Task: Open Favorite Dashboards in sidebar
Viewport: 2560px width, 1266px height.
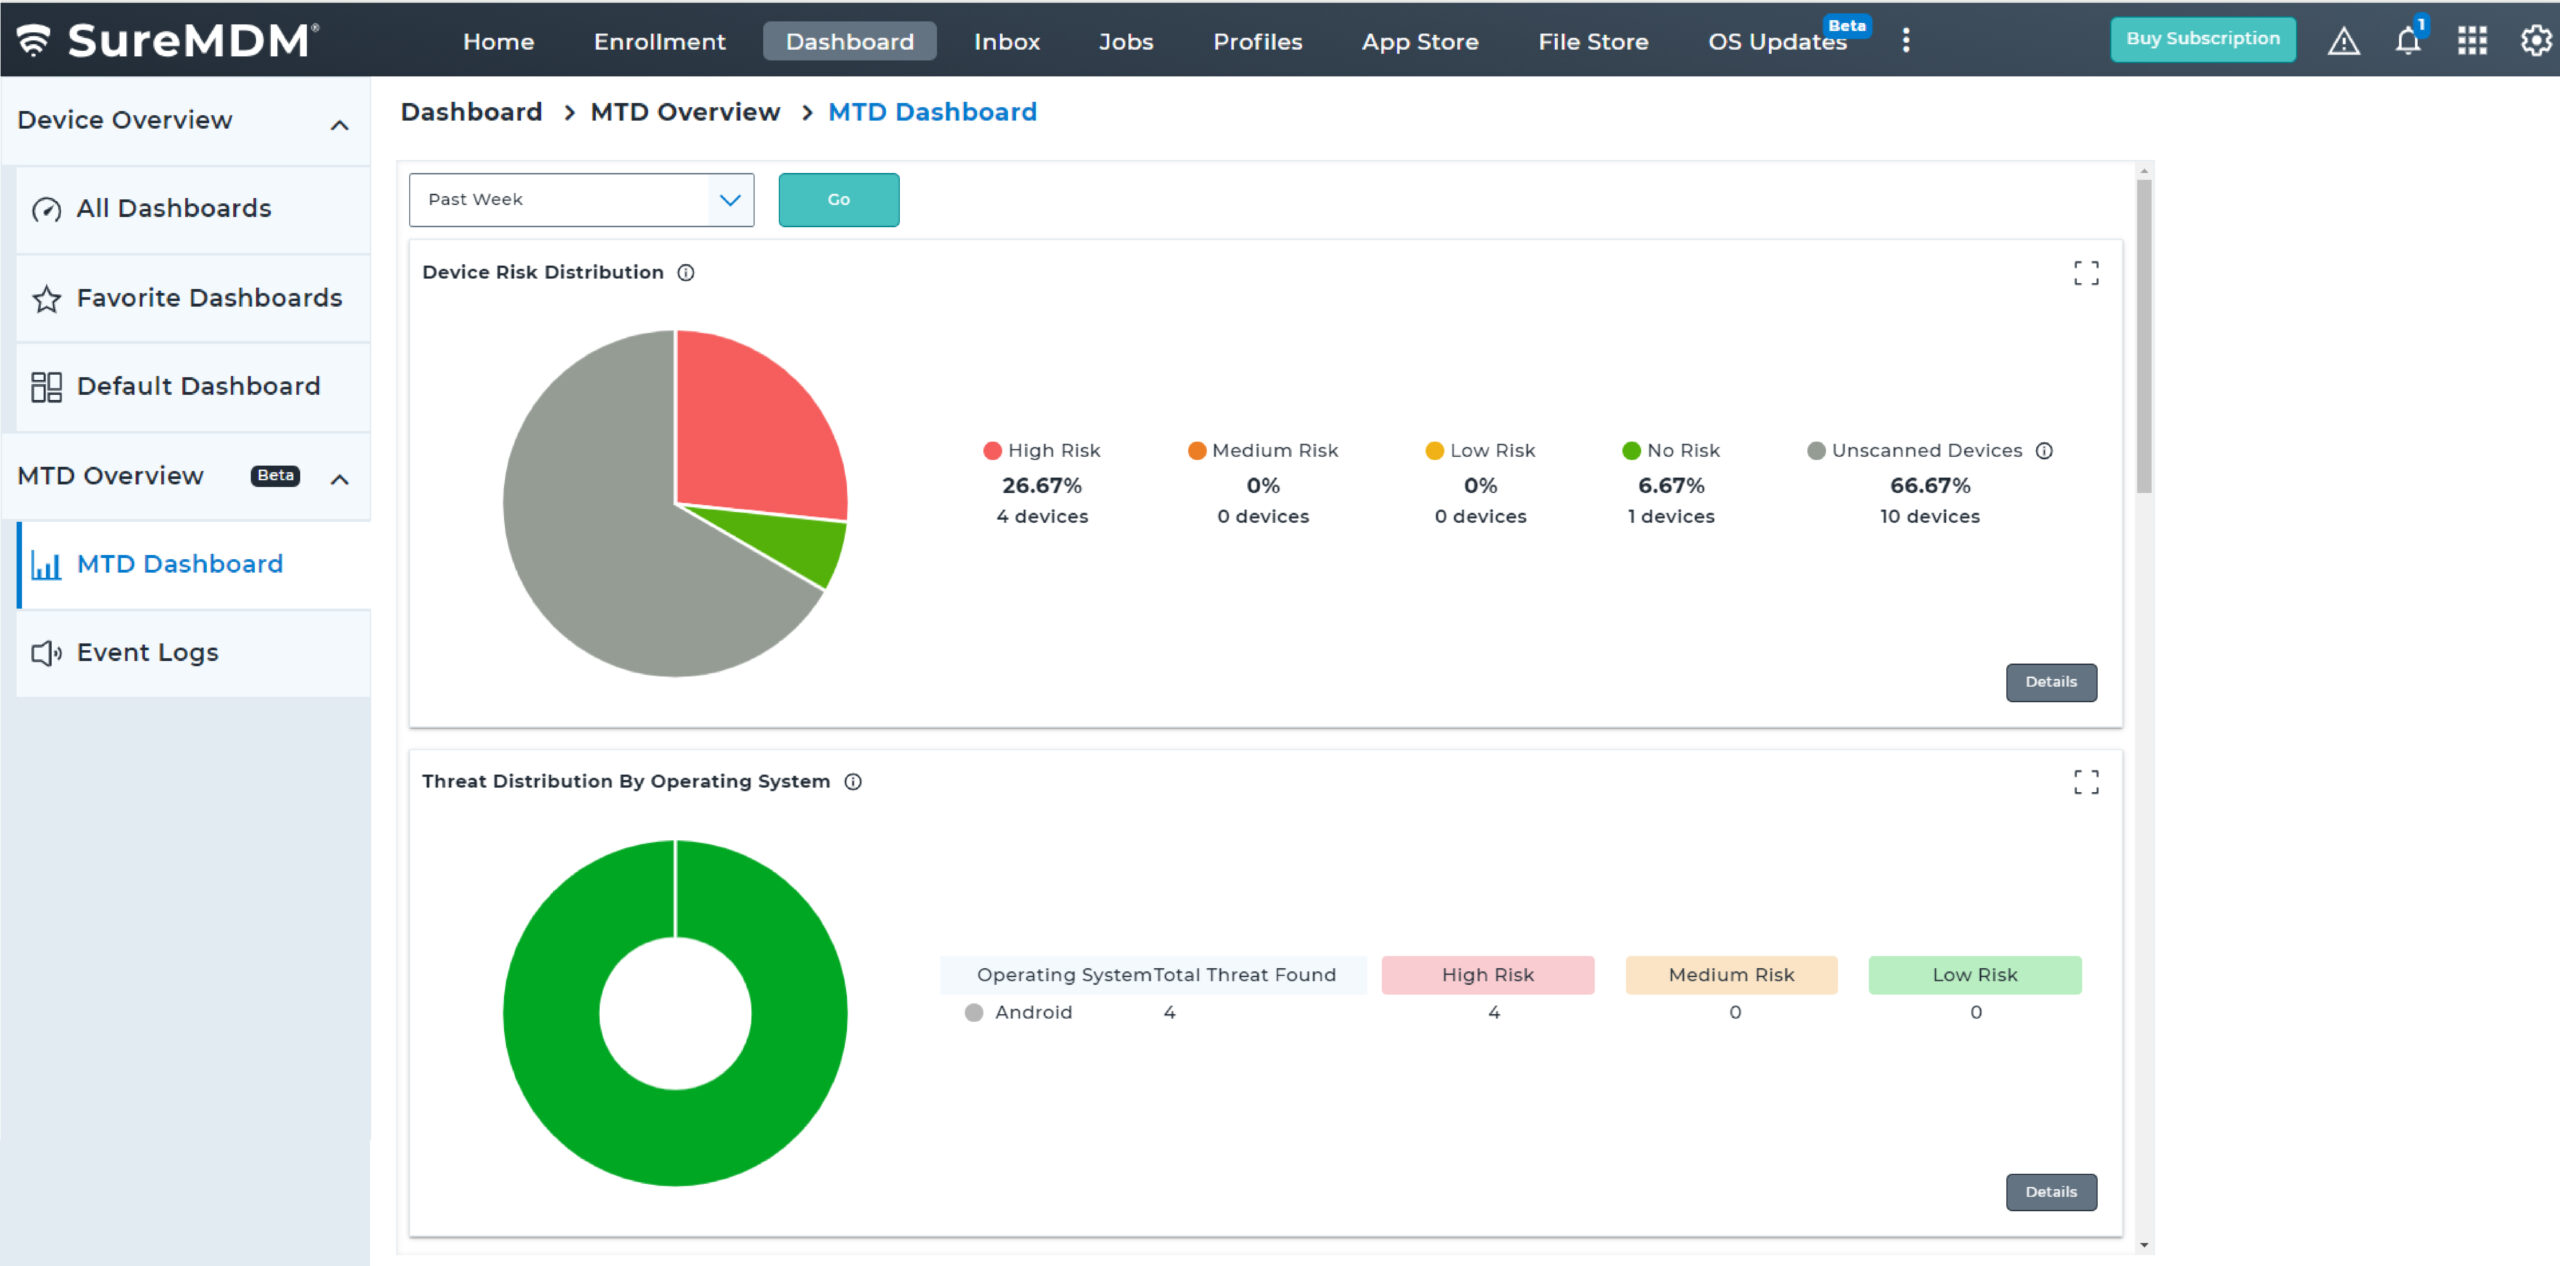Action: (x=194, y=299)
